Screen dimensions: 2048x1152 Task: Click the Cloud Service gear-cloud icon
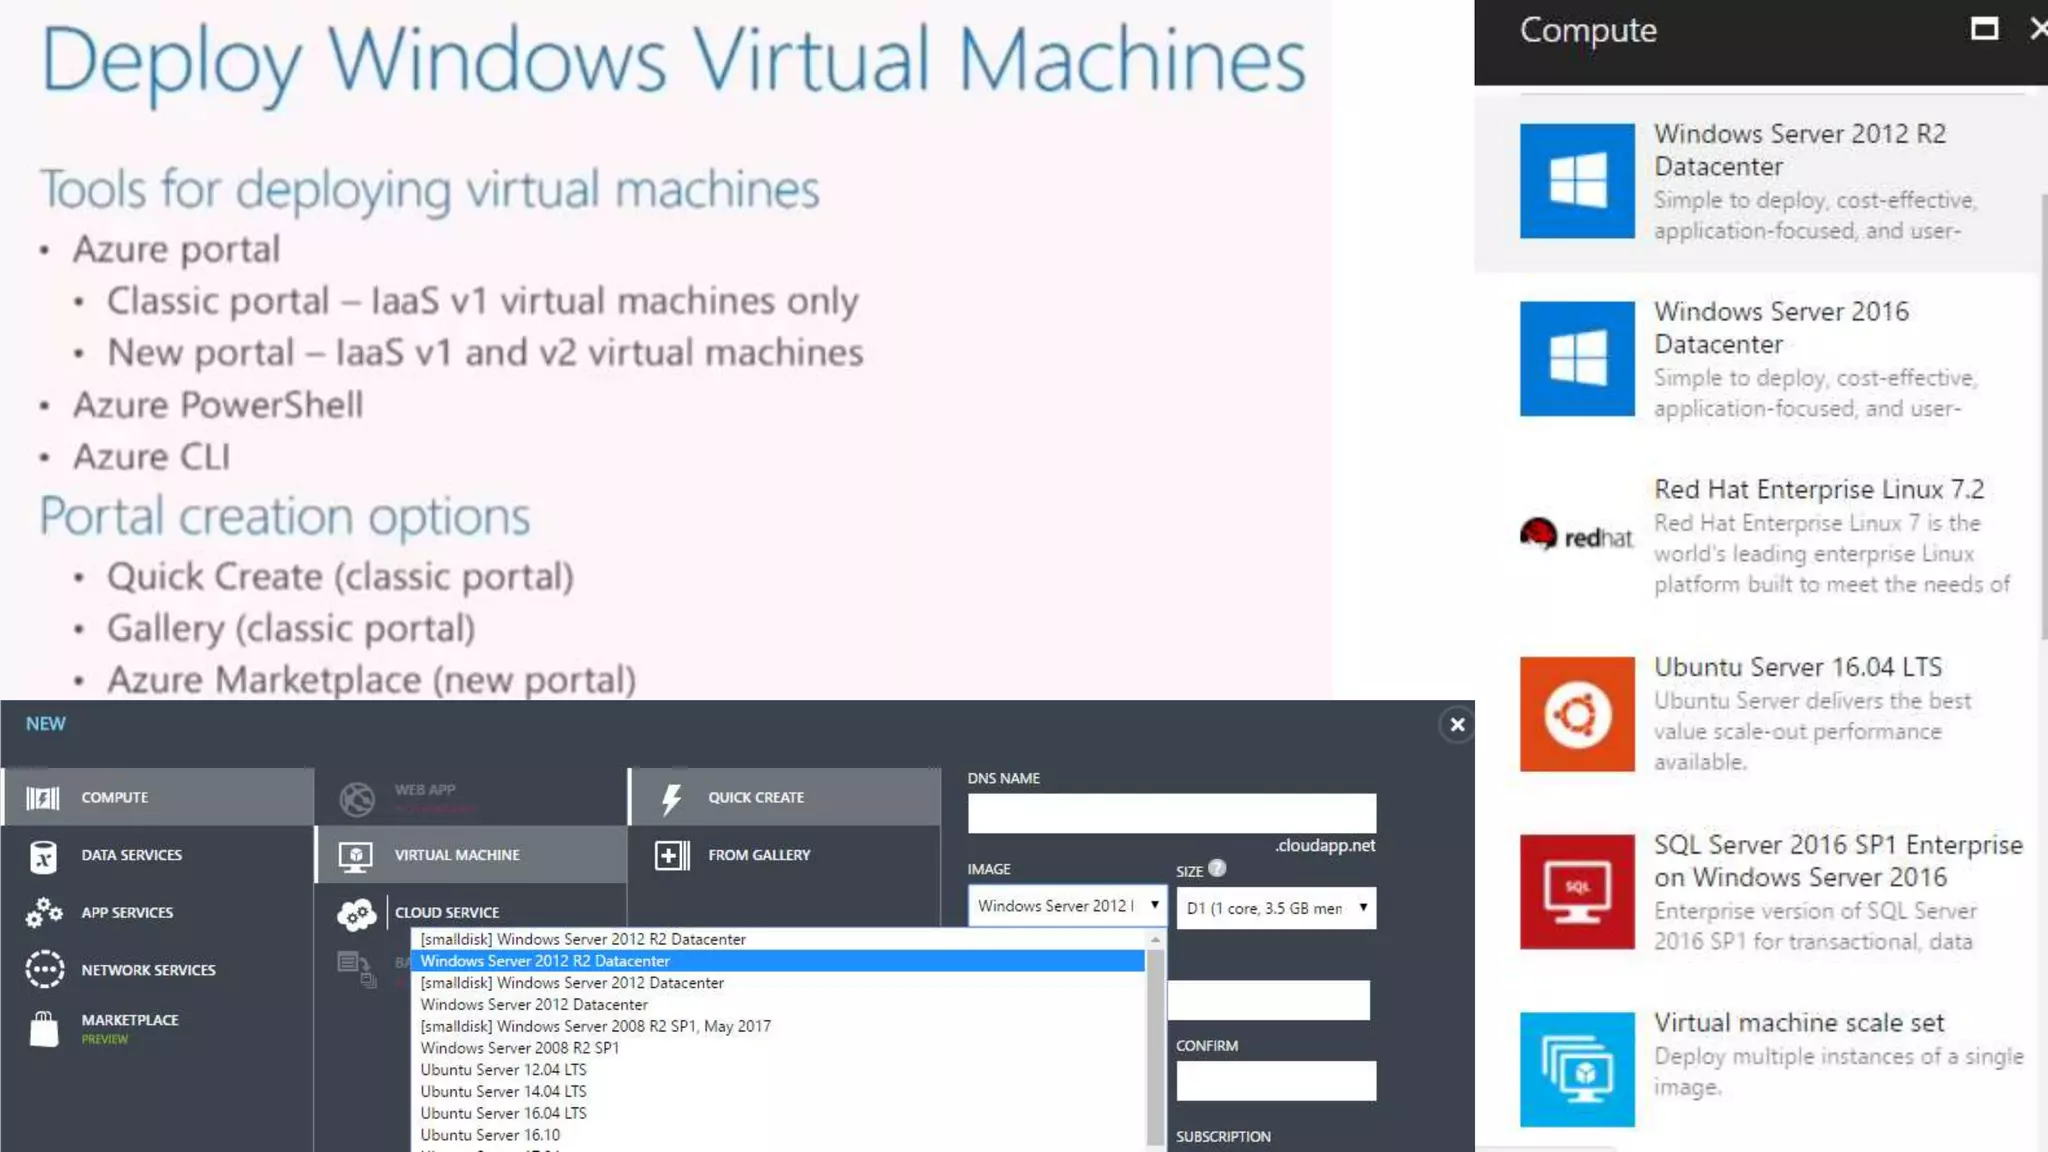(356, 913)
